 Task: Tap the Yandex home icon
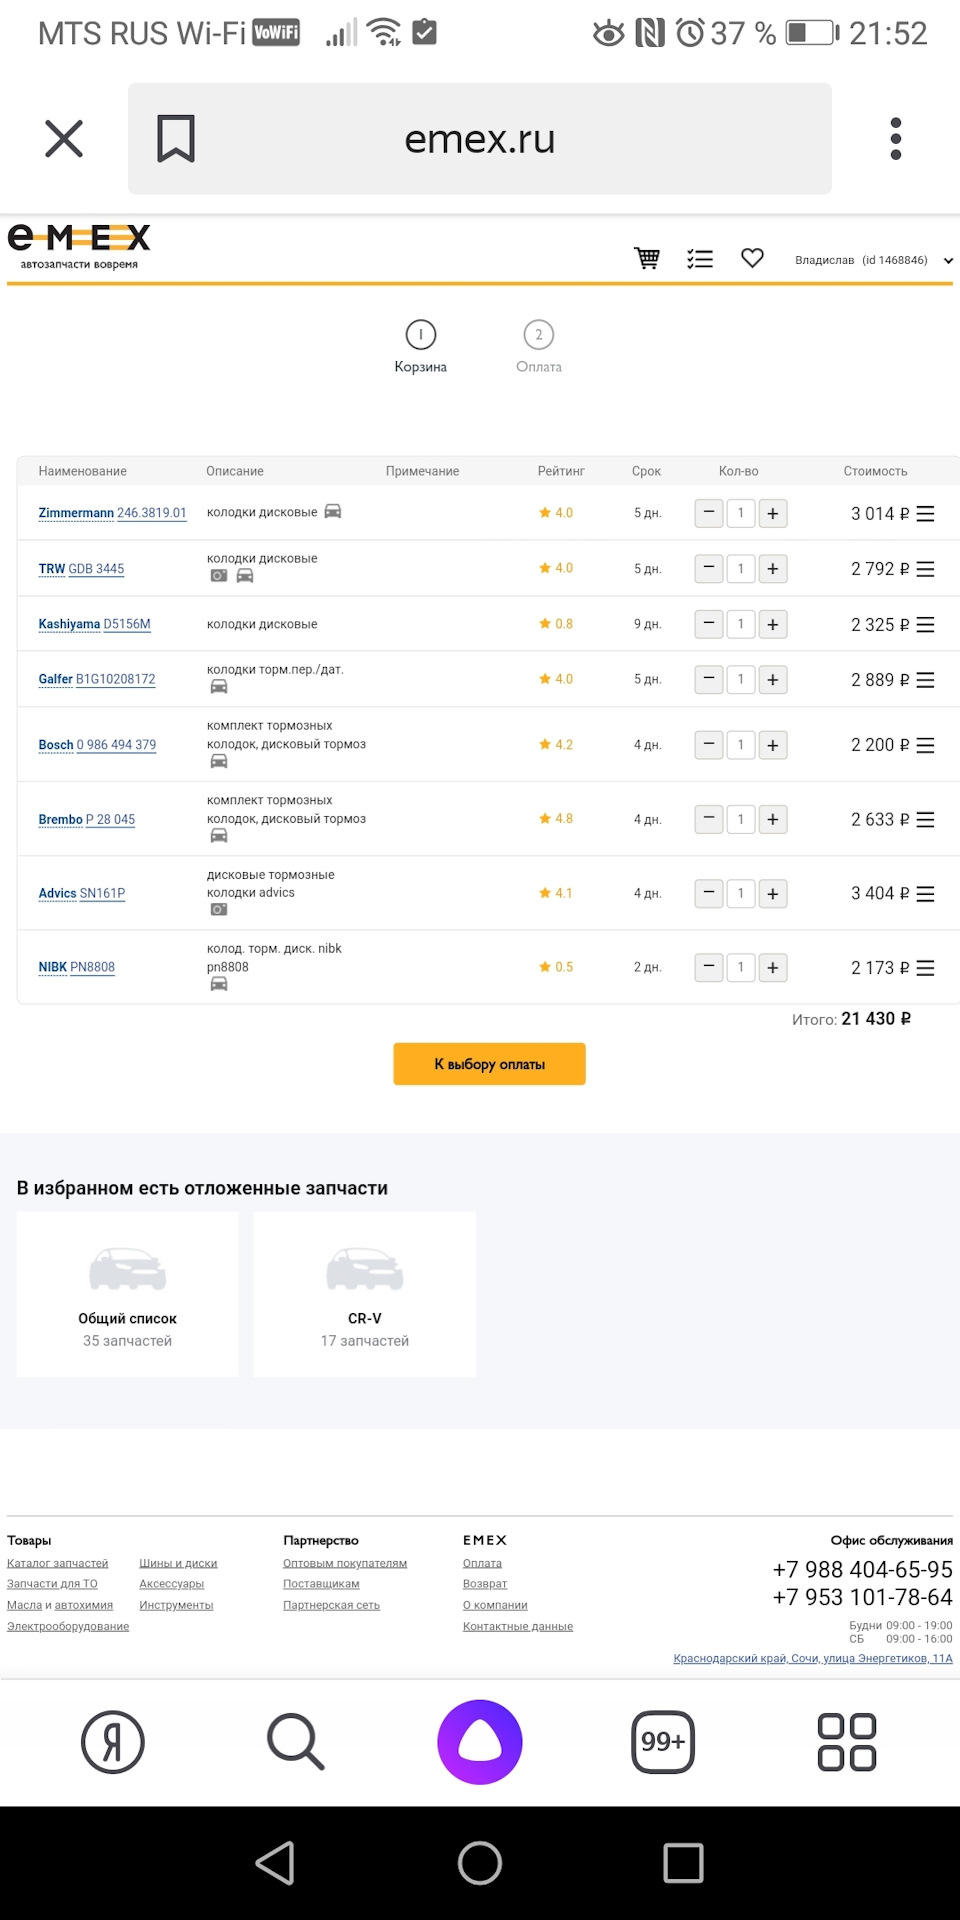pos(113,1742)
